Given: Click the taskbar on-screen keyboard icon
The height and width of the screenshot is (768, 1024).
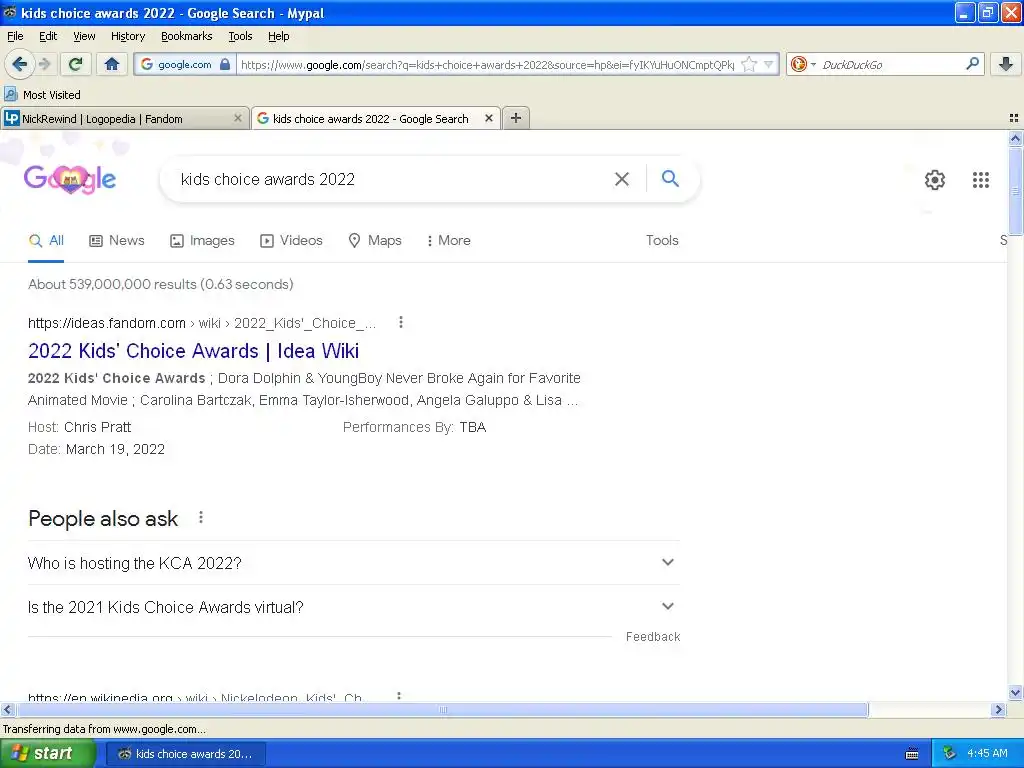Looking at the screenshot, I should pos(912,754).
